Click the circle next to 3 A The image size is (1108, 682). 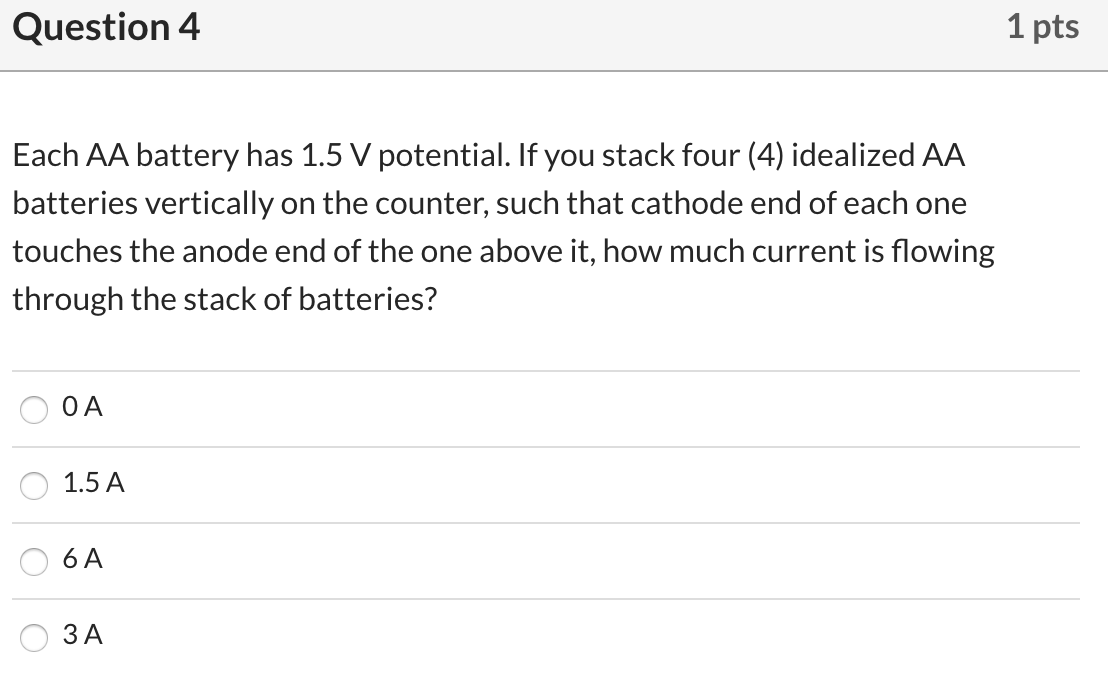tap(34, 637)
